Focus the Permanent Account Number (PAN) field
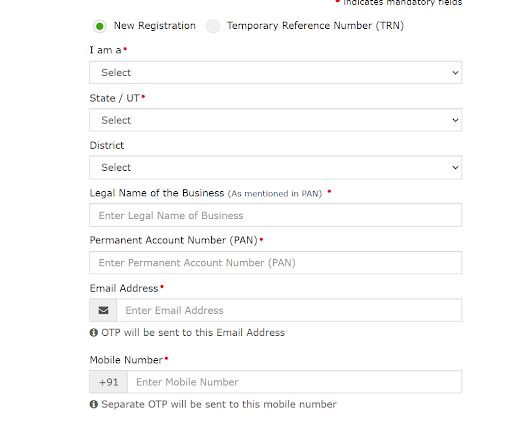This screenshot has width=512, height=422. coord(276,263)
